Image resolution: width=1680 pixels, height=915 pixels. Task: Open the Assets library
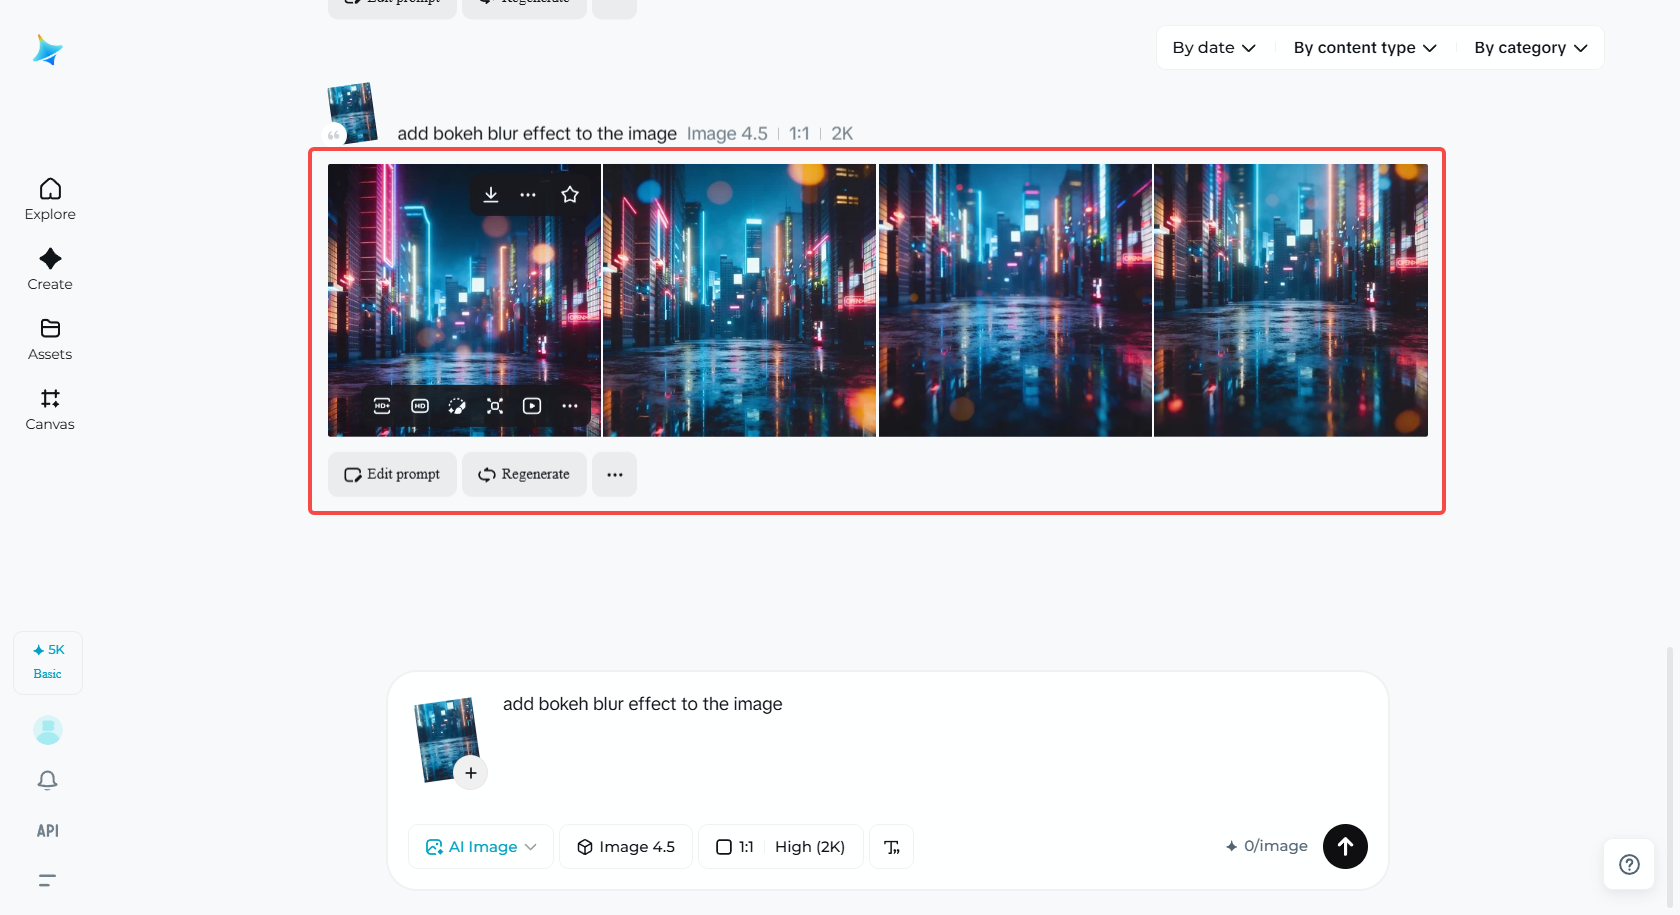[x=50, y=340]
